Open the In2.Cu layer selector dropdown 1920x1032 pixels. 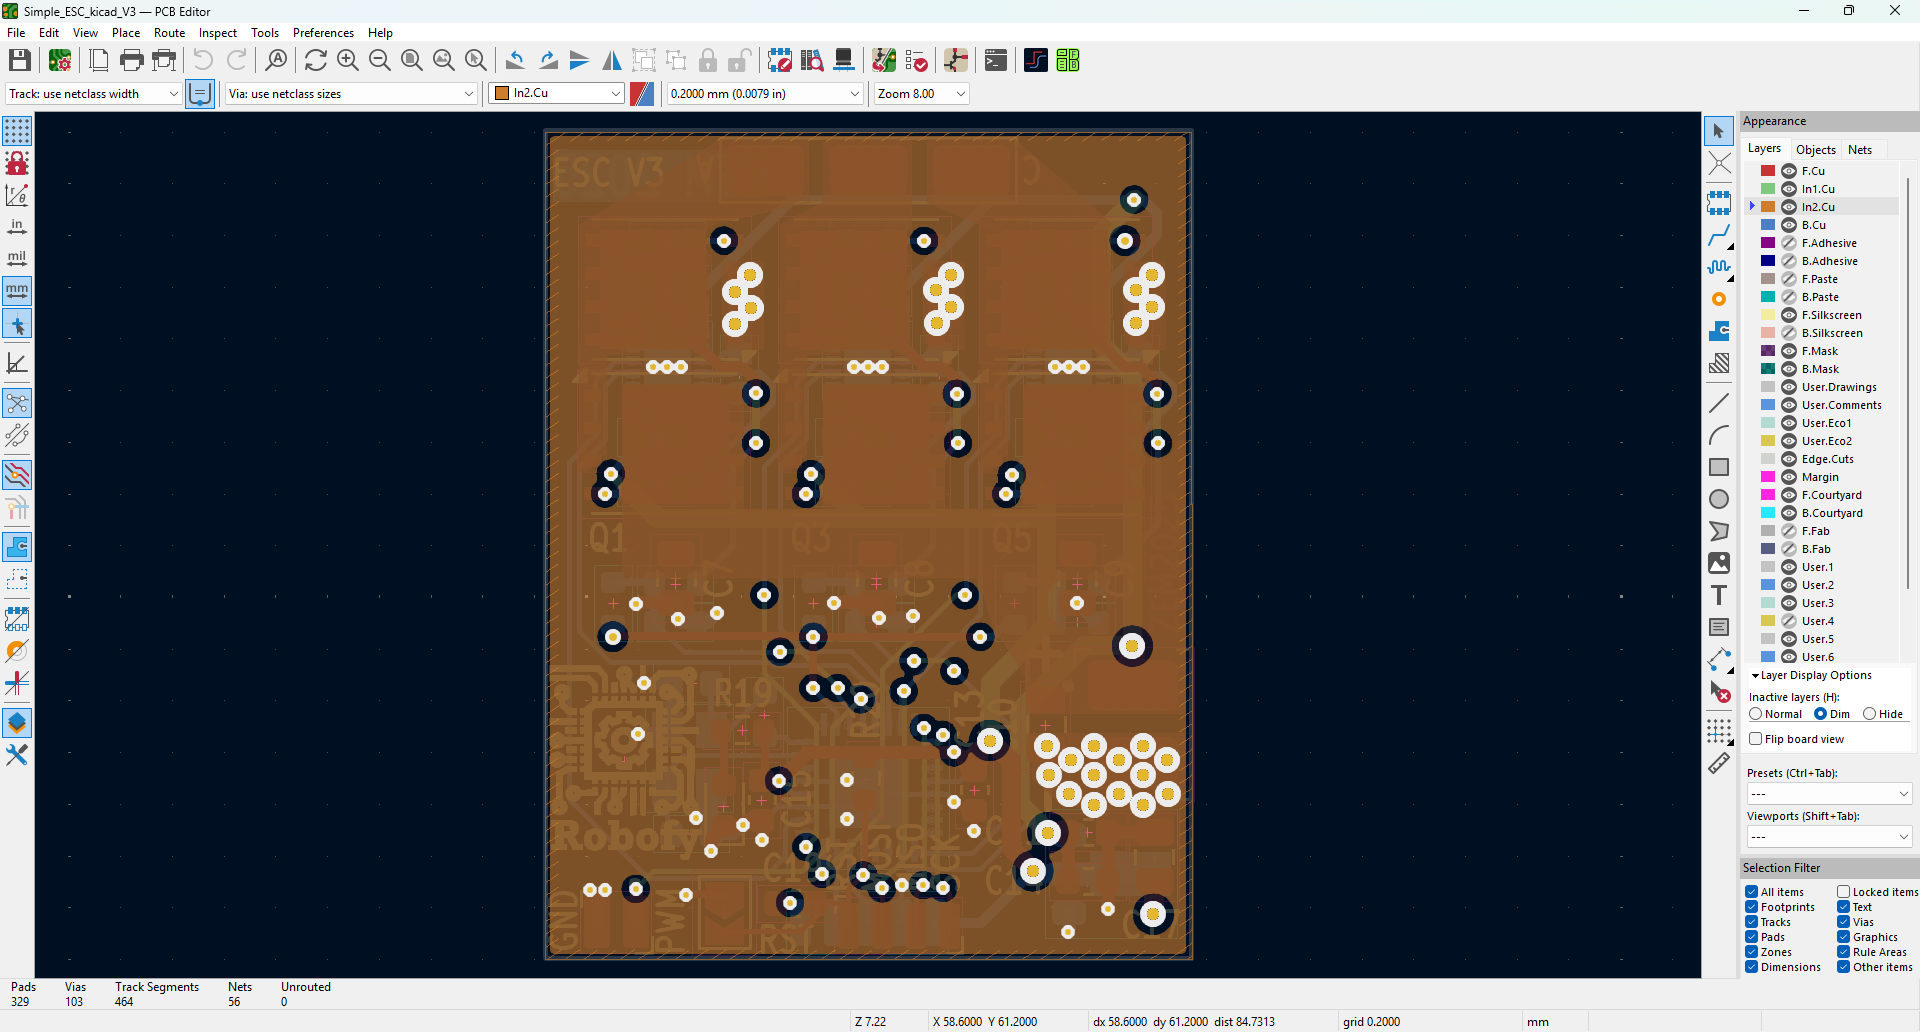tap(556, 93)
